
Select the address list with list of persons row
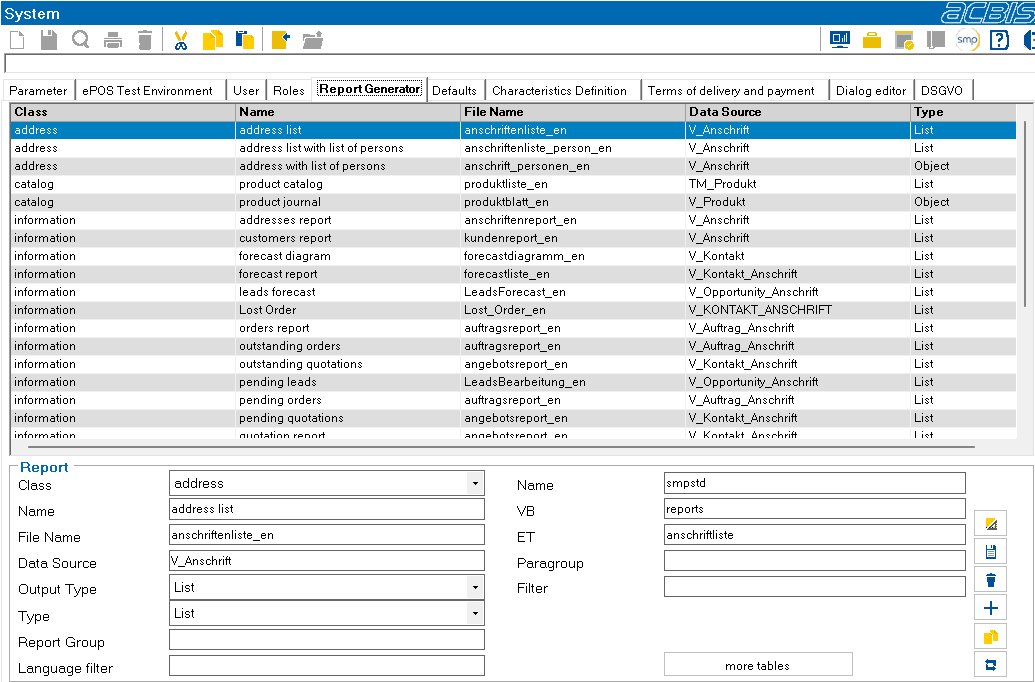[514, 148]
